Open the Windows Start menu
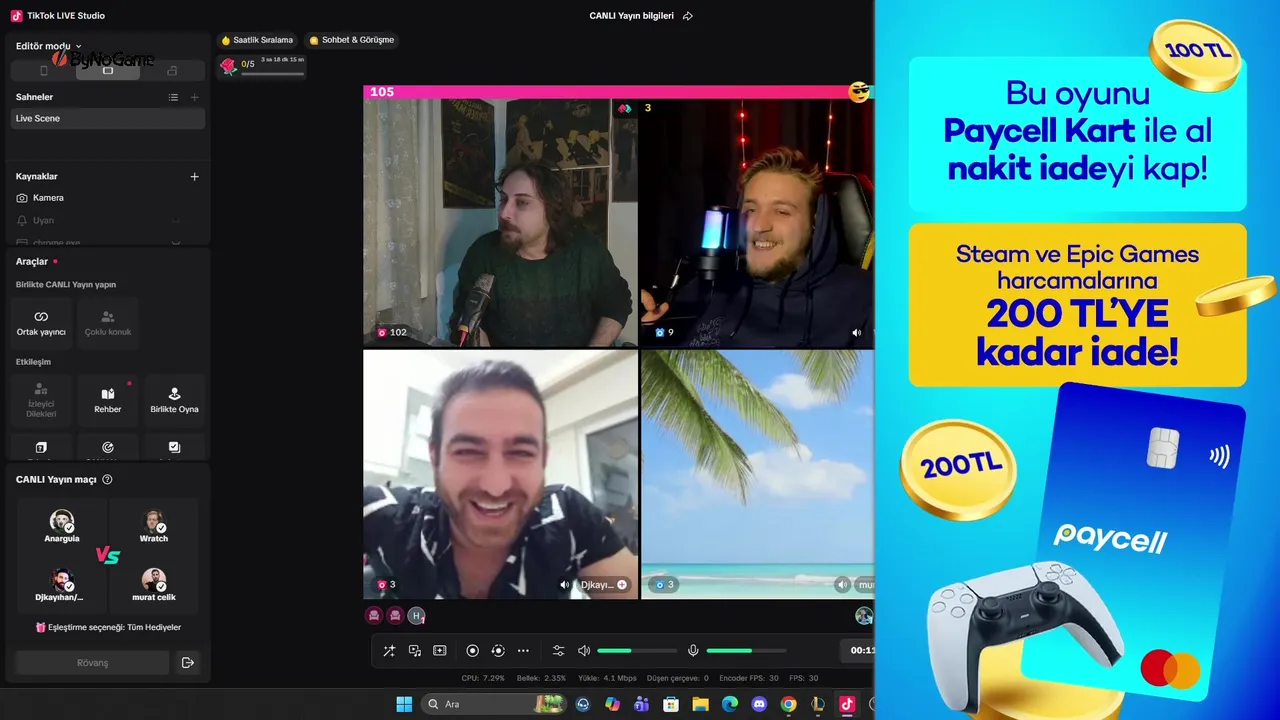The image size is (1280, 720). (x=404, y=704)
